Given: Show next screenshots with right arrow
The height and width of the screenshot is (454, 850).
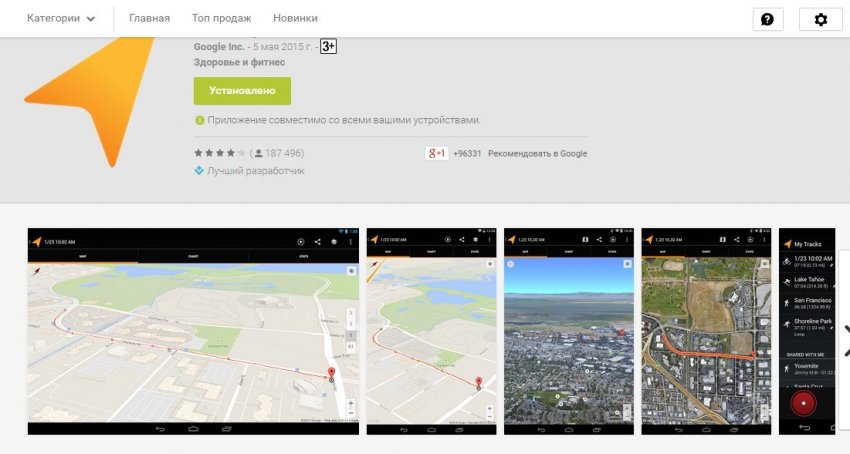Looking at the screenshot, I should (x=844, y=340).
